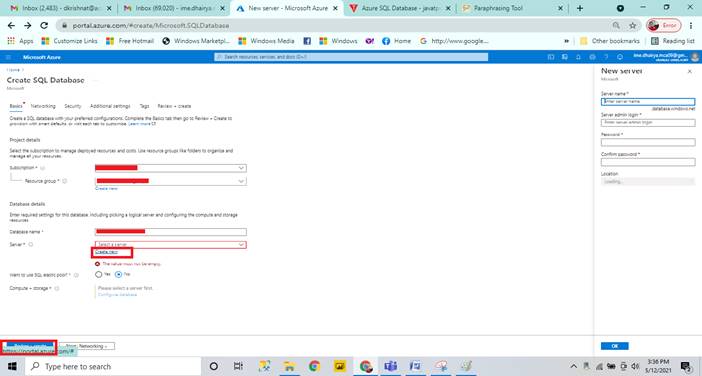702x376 pixels.
Task: Click Windows taskbar search box
Action: 113,366
